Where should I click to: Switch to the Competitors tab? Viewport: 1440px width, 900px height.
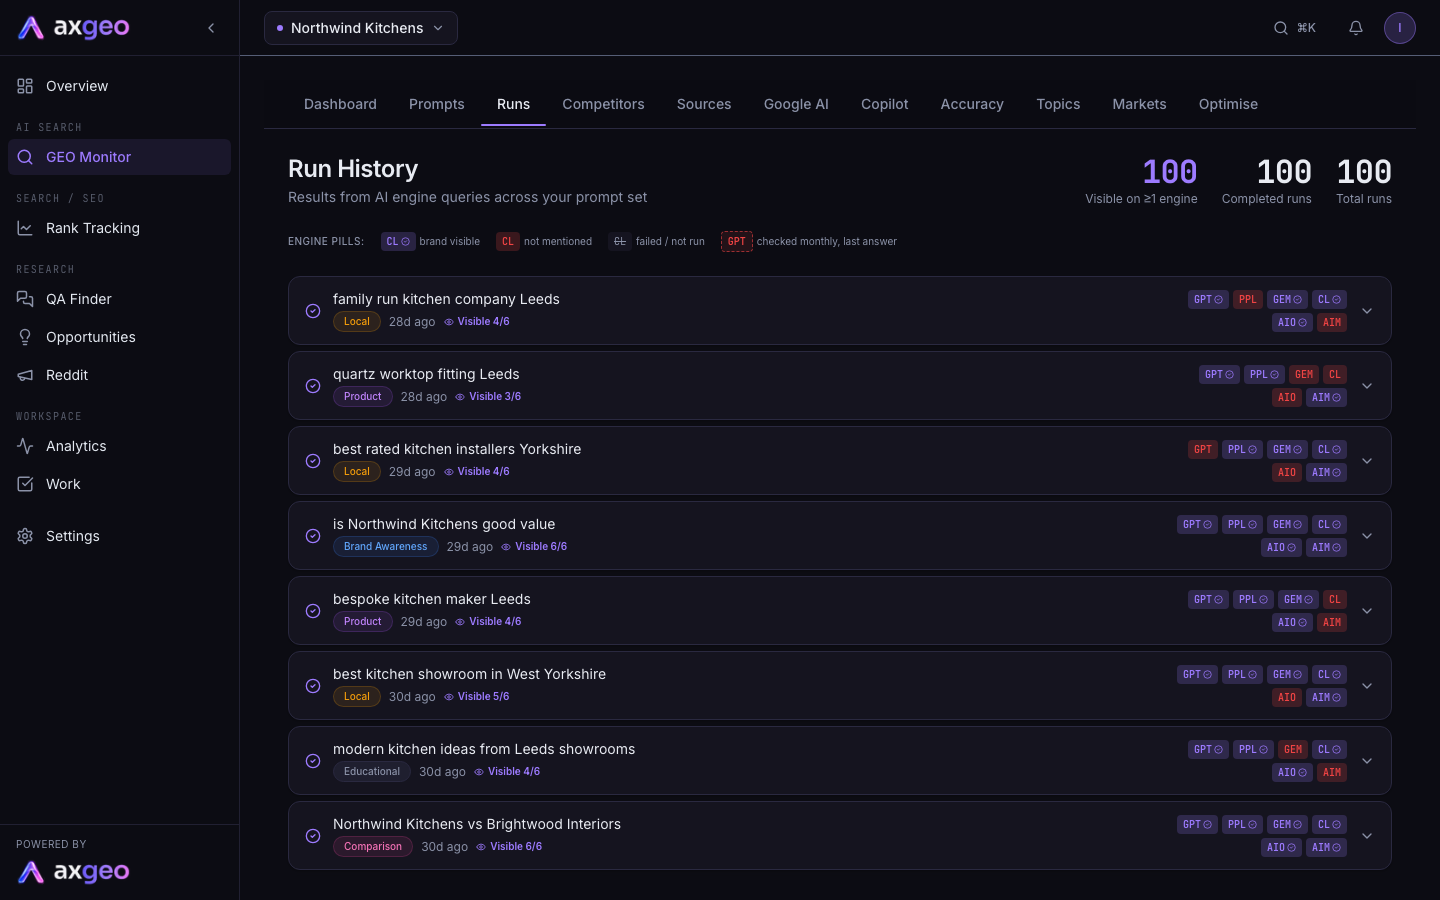(603, 104)
